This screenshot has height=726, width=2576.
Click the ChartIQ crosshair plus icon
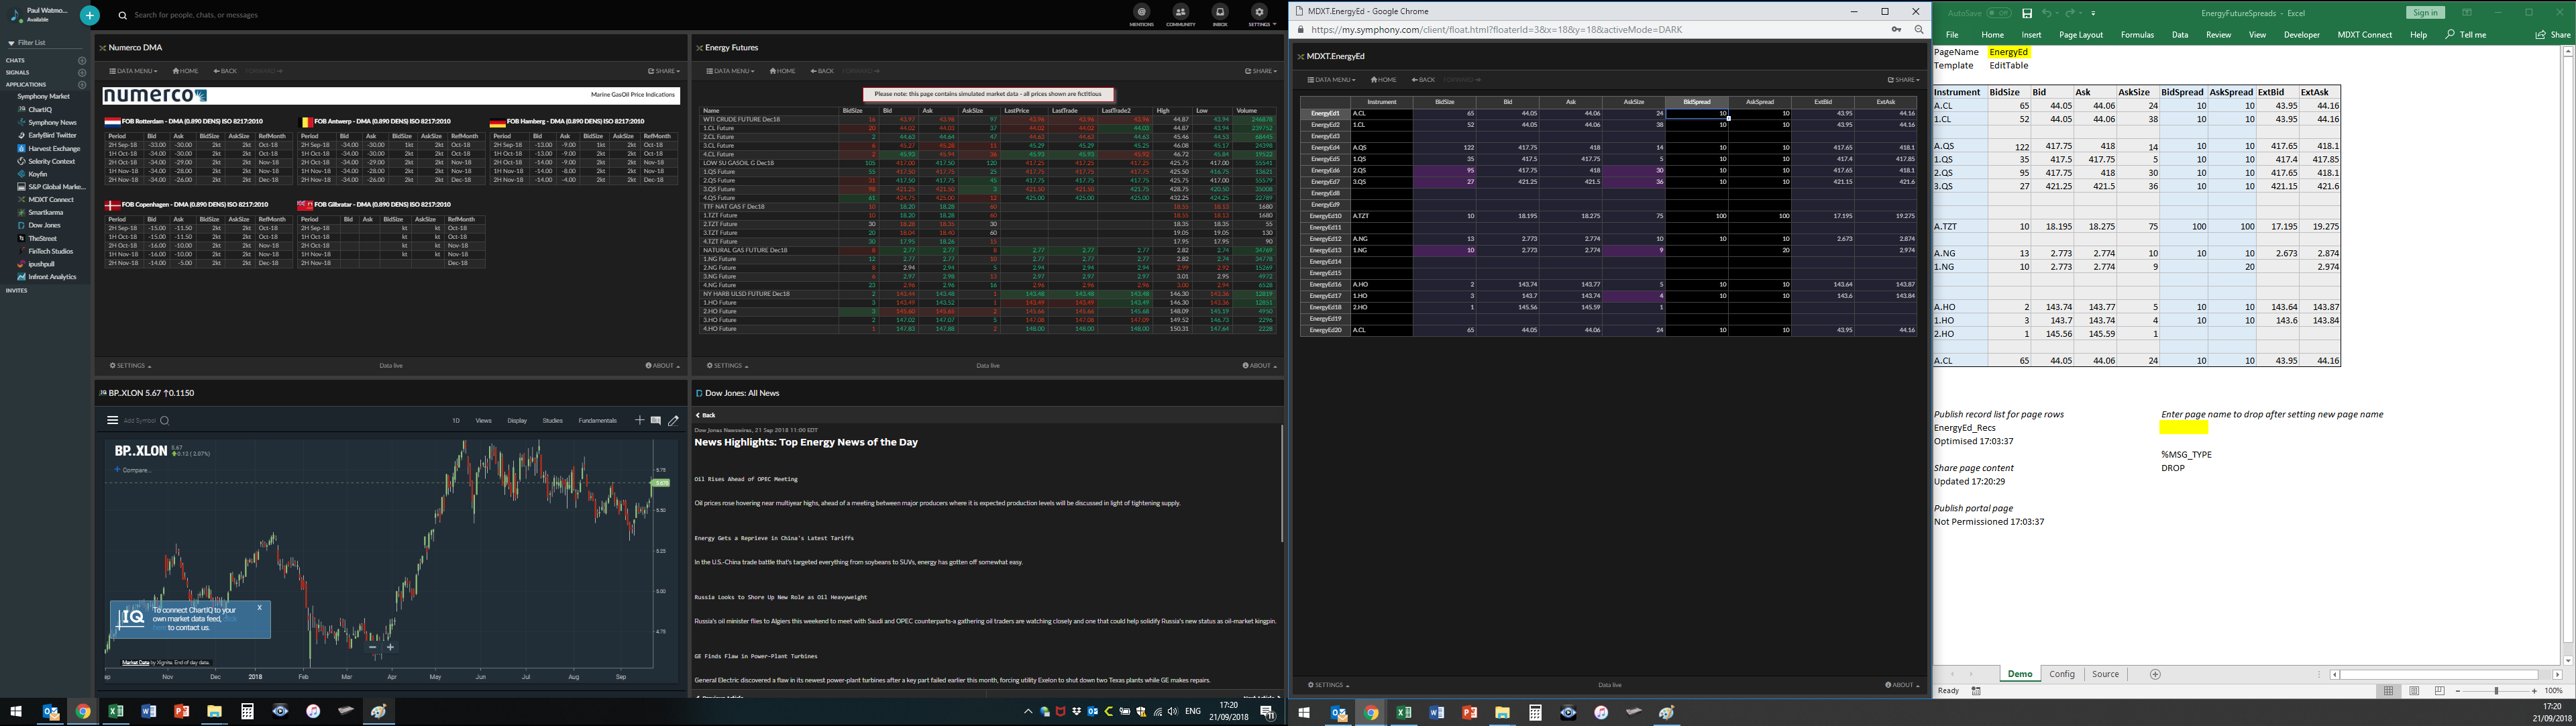[x=639, y=421]
